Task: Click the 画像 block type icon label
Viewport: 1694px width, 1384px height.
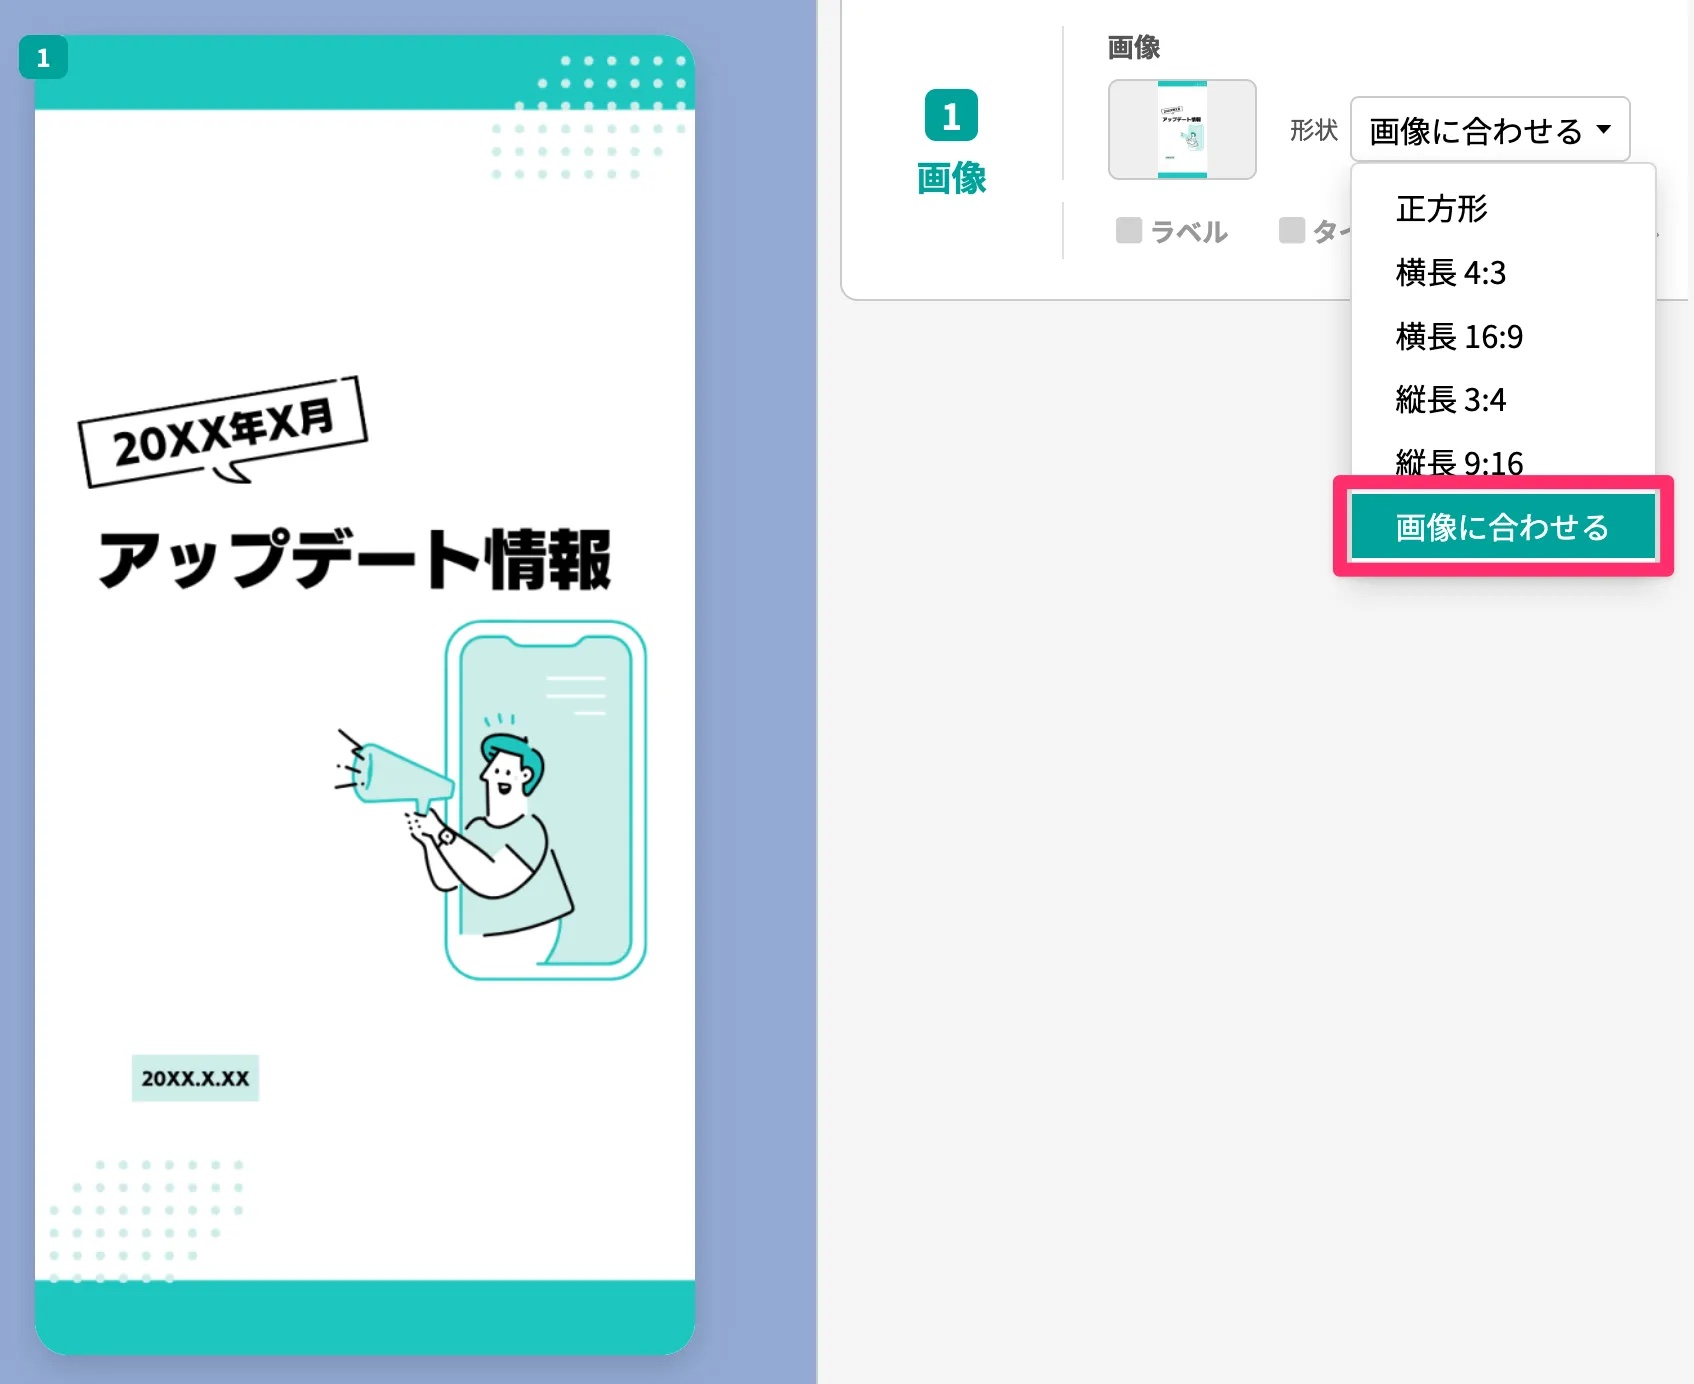Action: click(951, 180)
